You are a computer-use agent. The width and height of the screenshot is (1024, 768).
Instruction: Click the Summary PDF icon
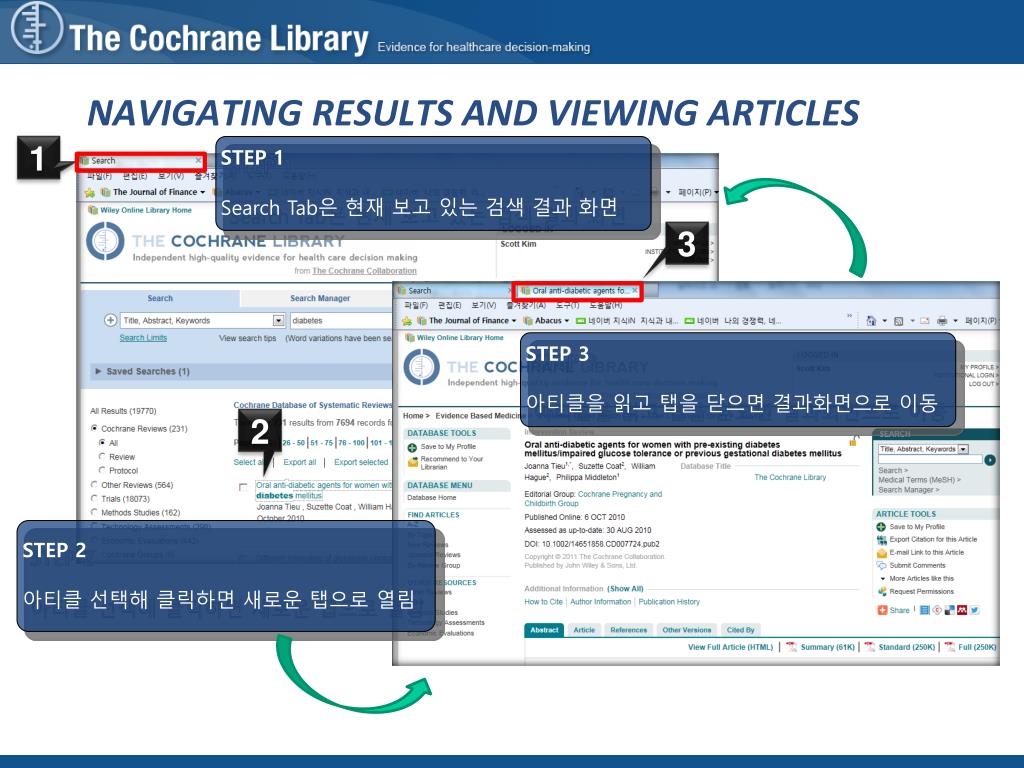791,647
